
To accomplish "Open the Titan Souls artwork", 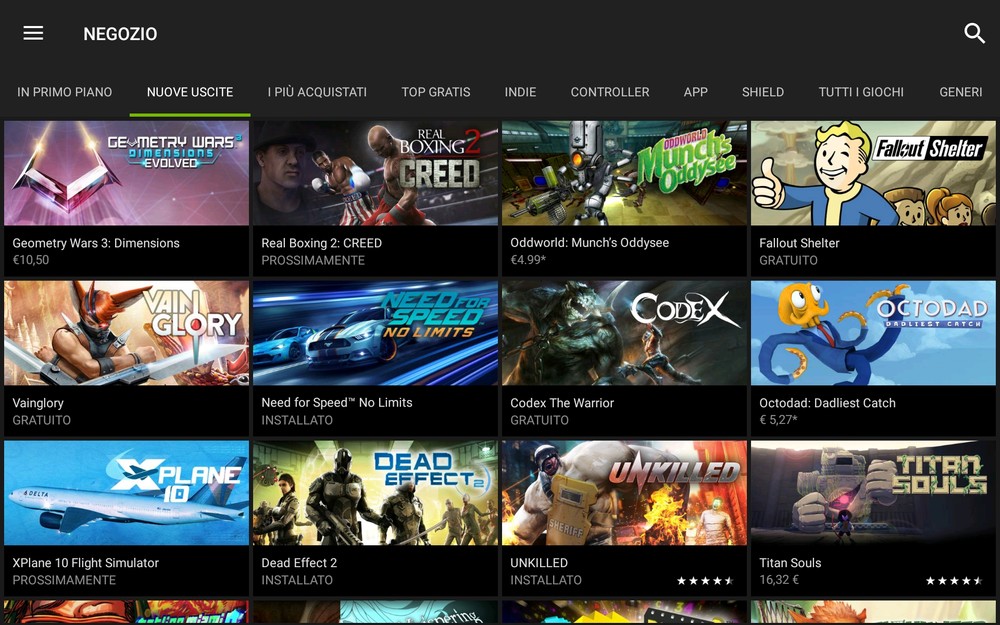I will (873, 493).
